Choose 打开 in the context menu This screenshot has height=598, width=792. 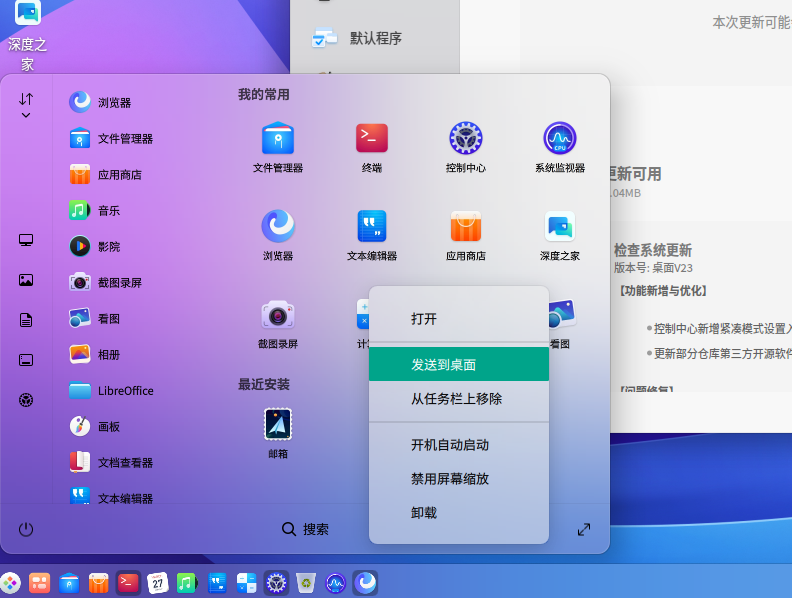coord(459,319)
